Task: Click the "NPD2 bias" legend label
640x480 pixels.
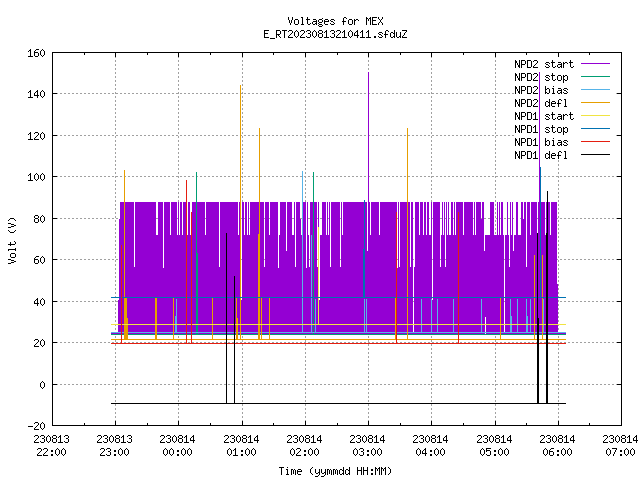Action: tap(541, 90)
